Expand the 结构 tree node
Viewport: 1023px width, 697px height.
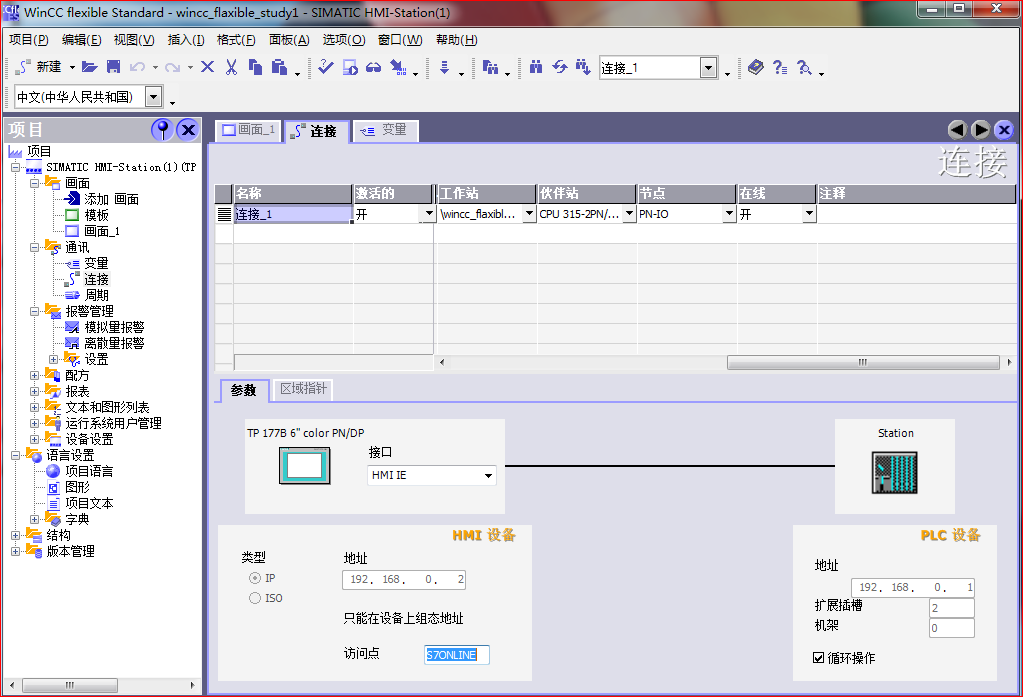(16, 535)
